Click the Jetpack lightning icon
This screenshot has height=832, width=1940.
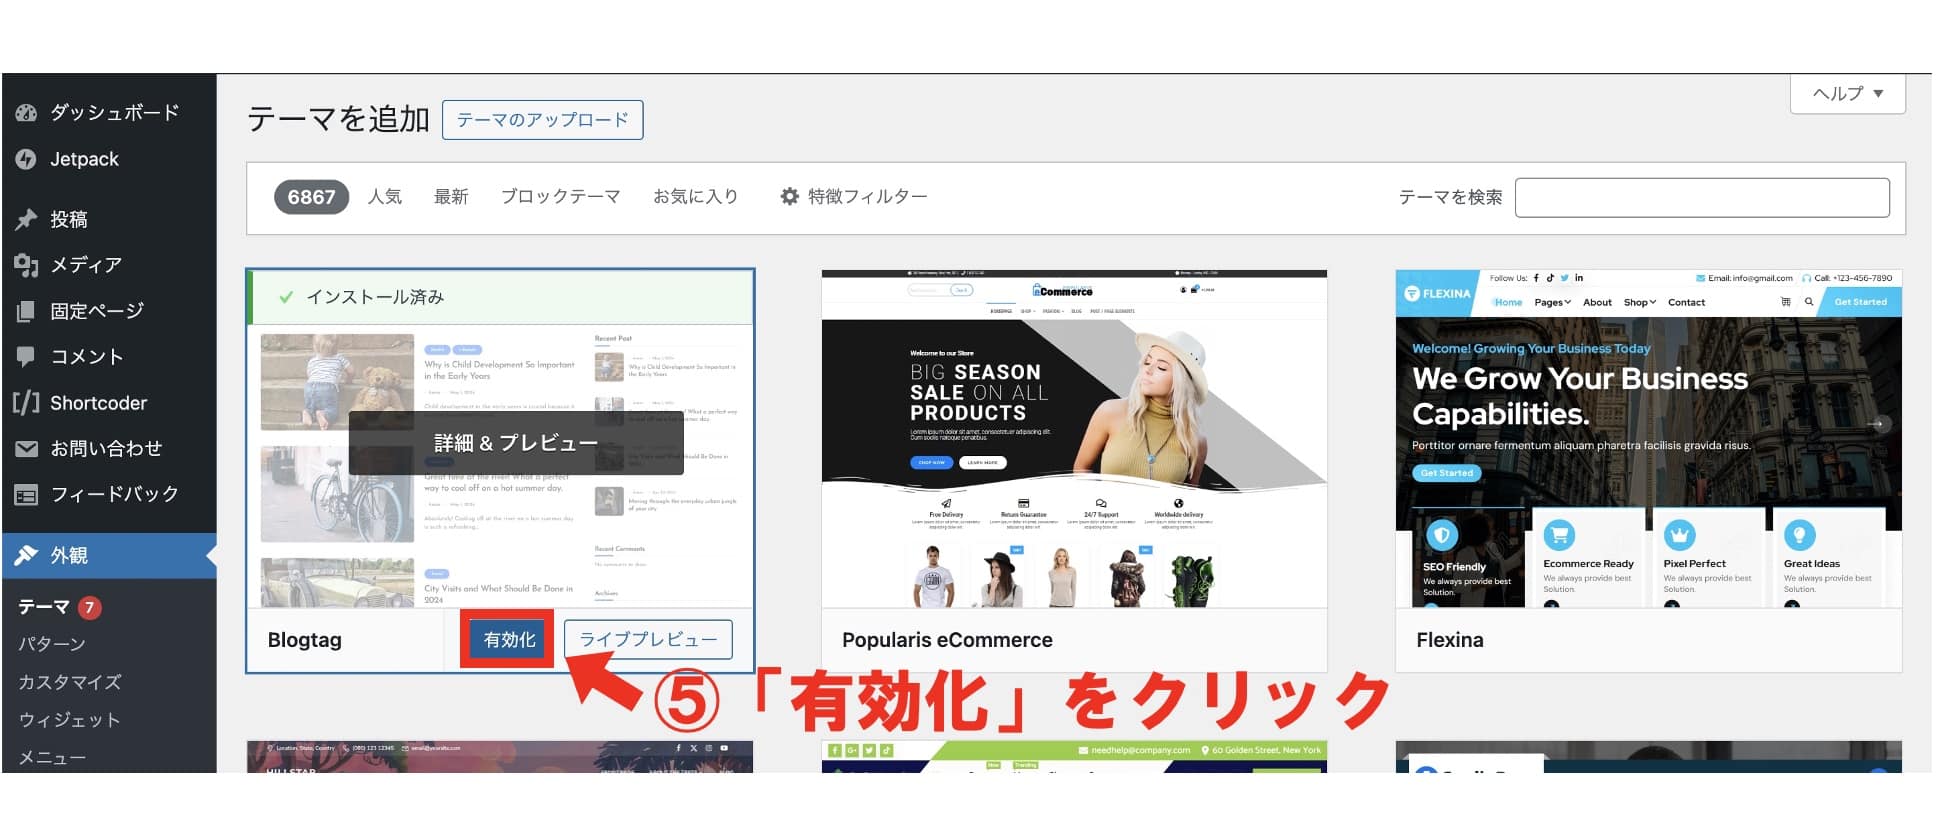(26, 159)
